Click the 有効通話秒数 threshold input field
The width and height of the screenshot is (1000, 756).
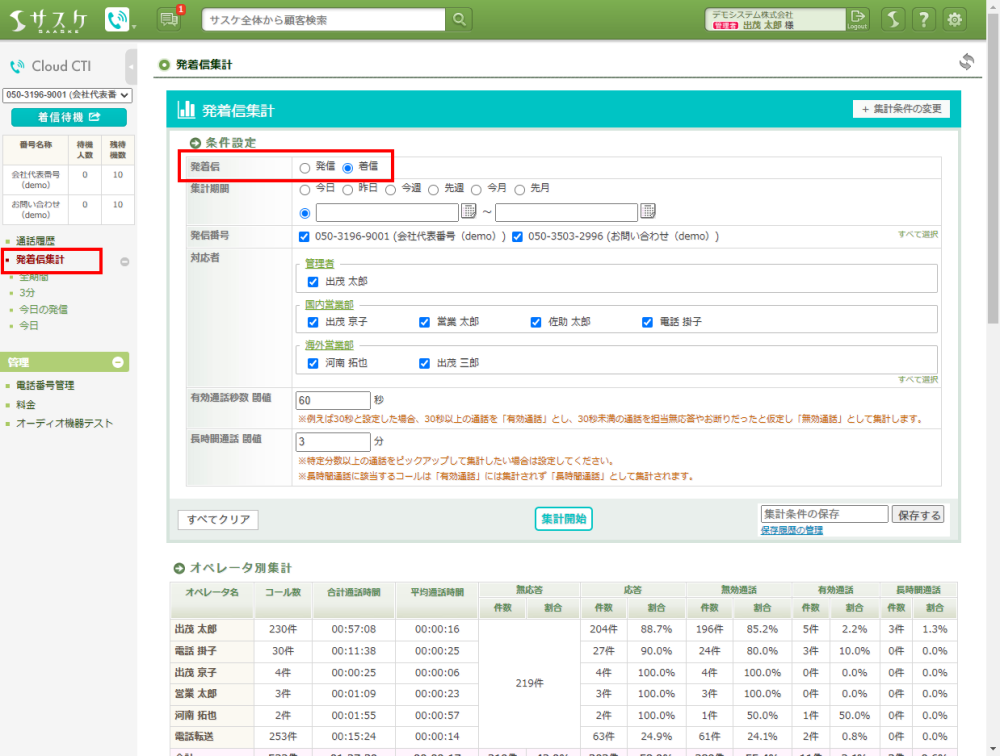[x=332, y=400]
